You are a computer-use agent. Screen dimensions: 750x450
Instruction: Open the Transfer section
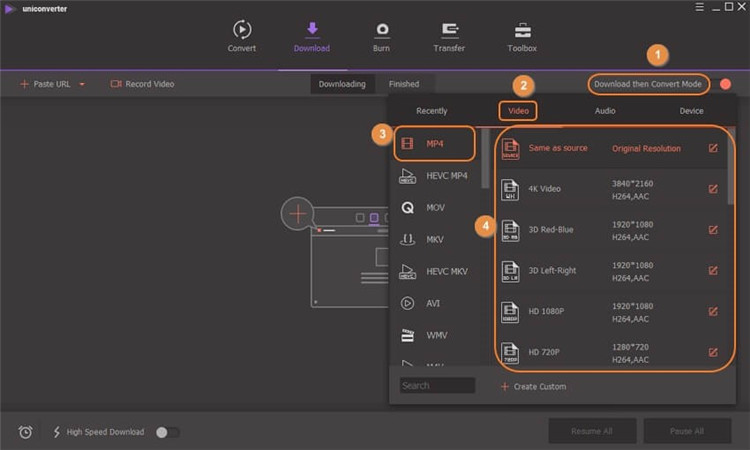pos(449,36)
